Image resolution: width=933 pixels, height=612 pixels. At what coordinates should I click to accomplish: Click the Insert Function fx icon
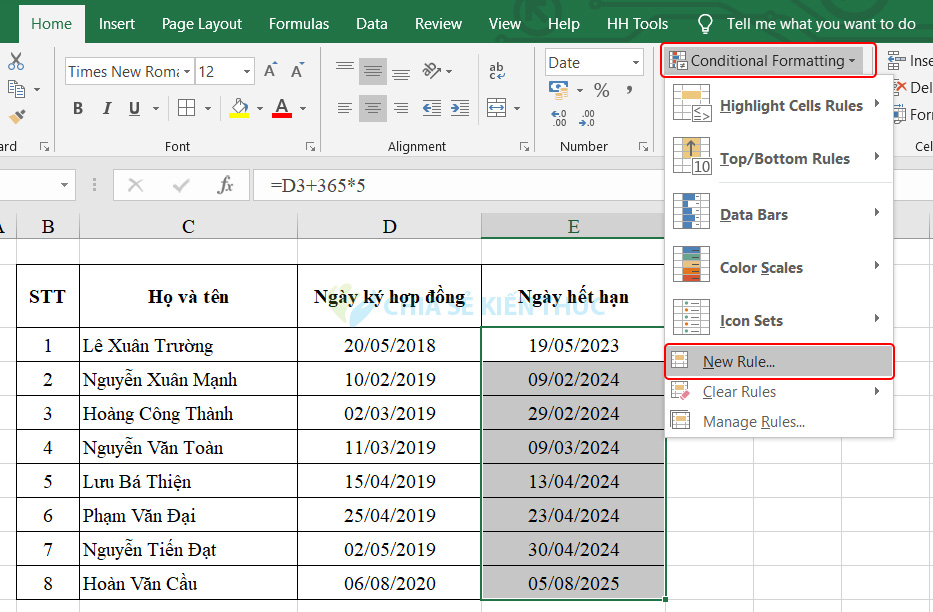(226, 185)
